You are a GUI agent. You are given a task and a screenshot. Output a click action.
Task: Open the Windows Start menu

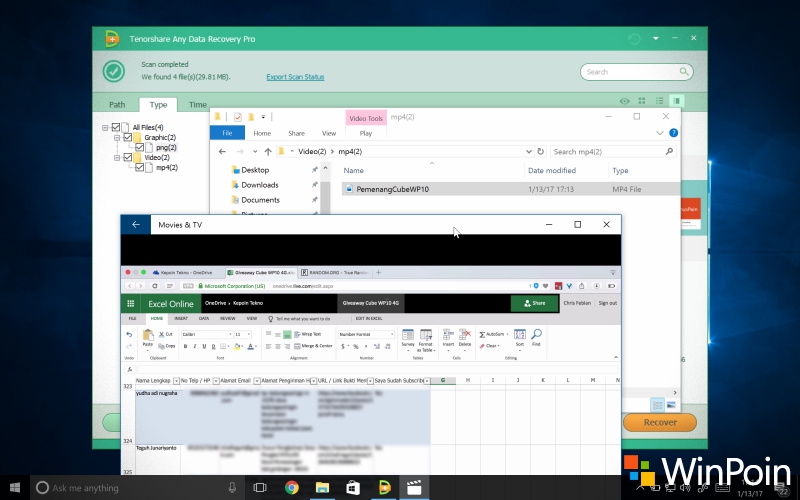(15, 488)
